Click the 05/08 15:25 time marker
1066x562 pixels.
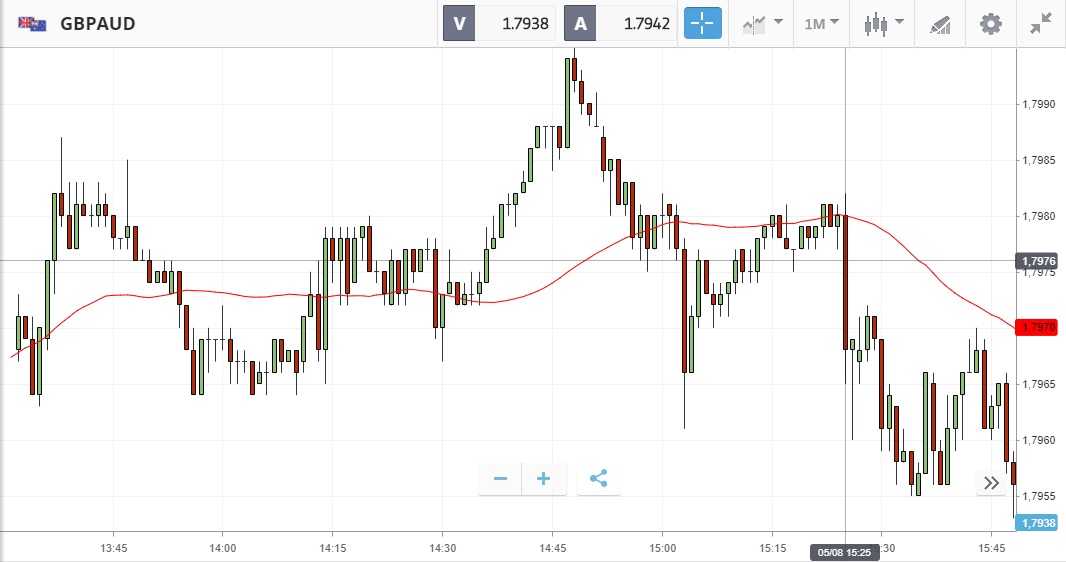click(x=845, y=552)
